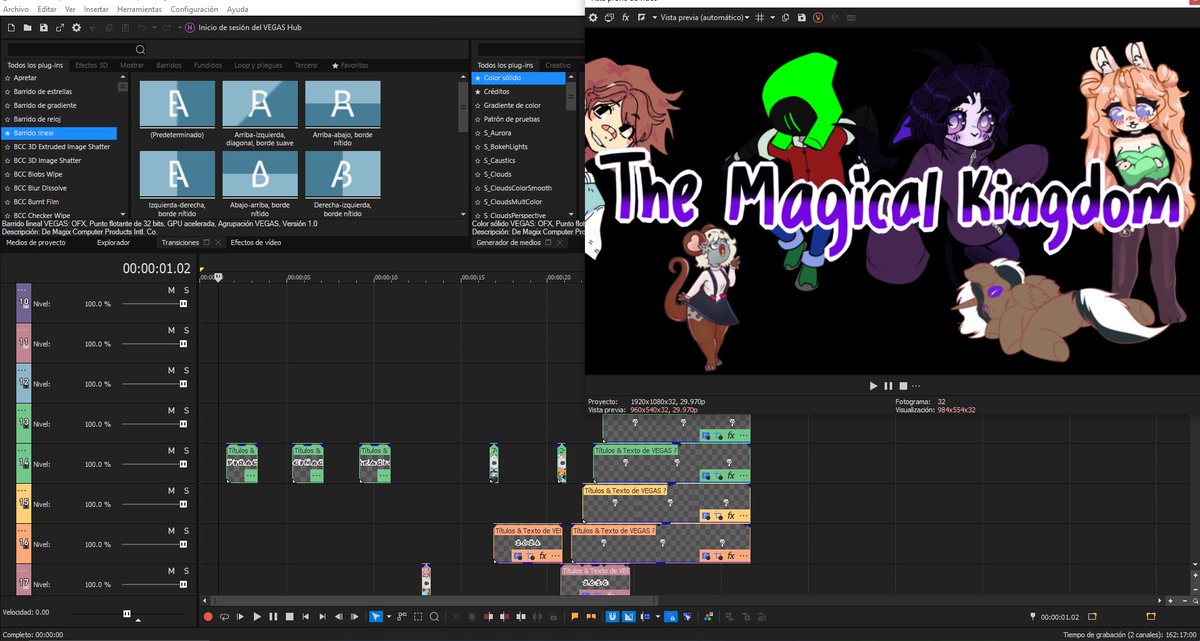Image resolution: width=1200 pixels, height=641 pixels.
Task: Open video output FX in preview toolbar
Action: point(625,18)
